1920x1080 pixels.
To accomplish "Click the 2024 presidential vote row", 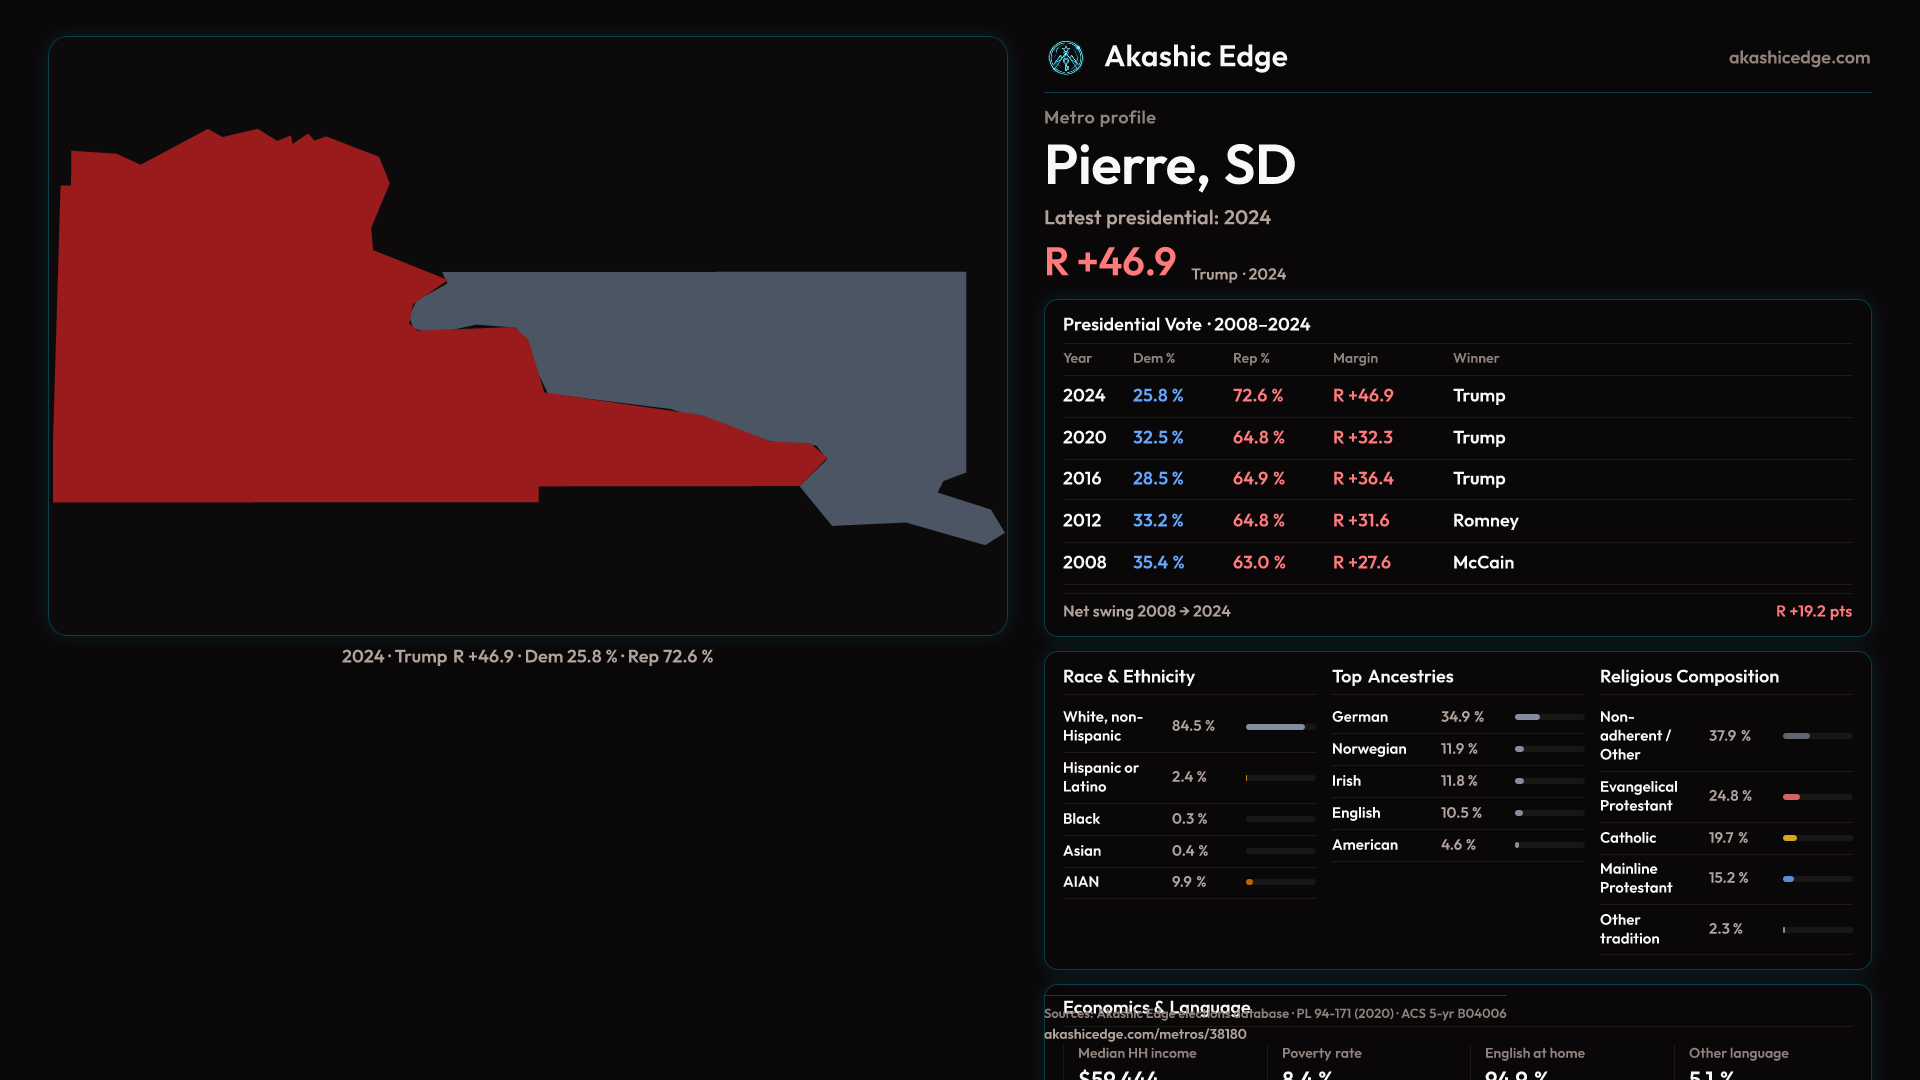I will click(x=1456, y=396).
